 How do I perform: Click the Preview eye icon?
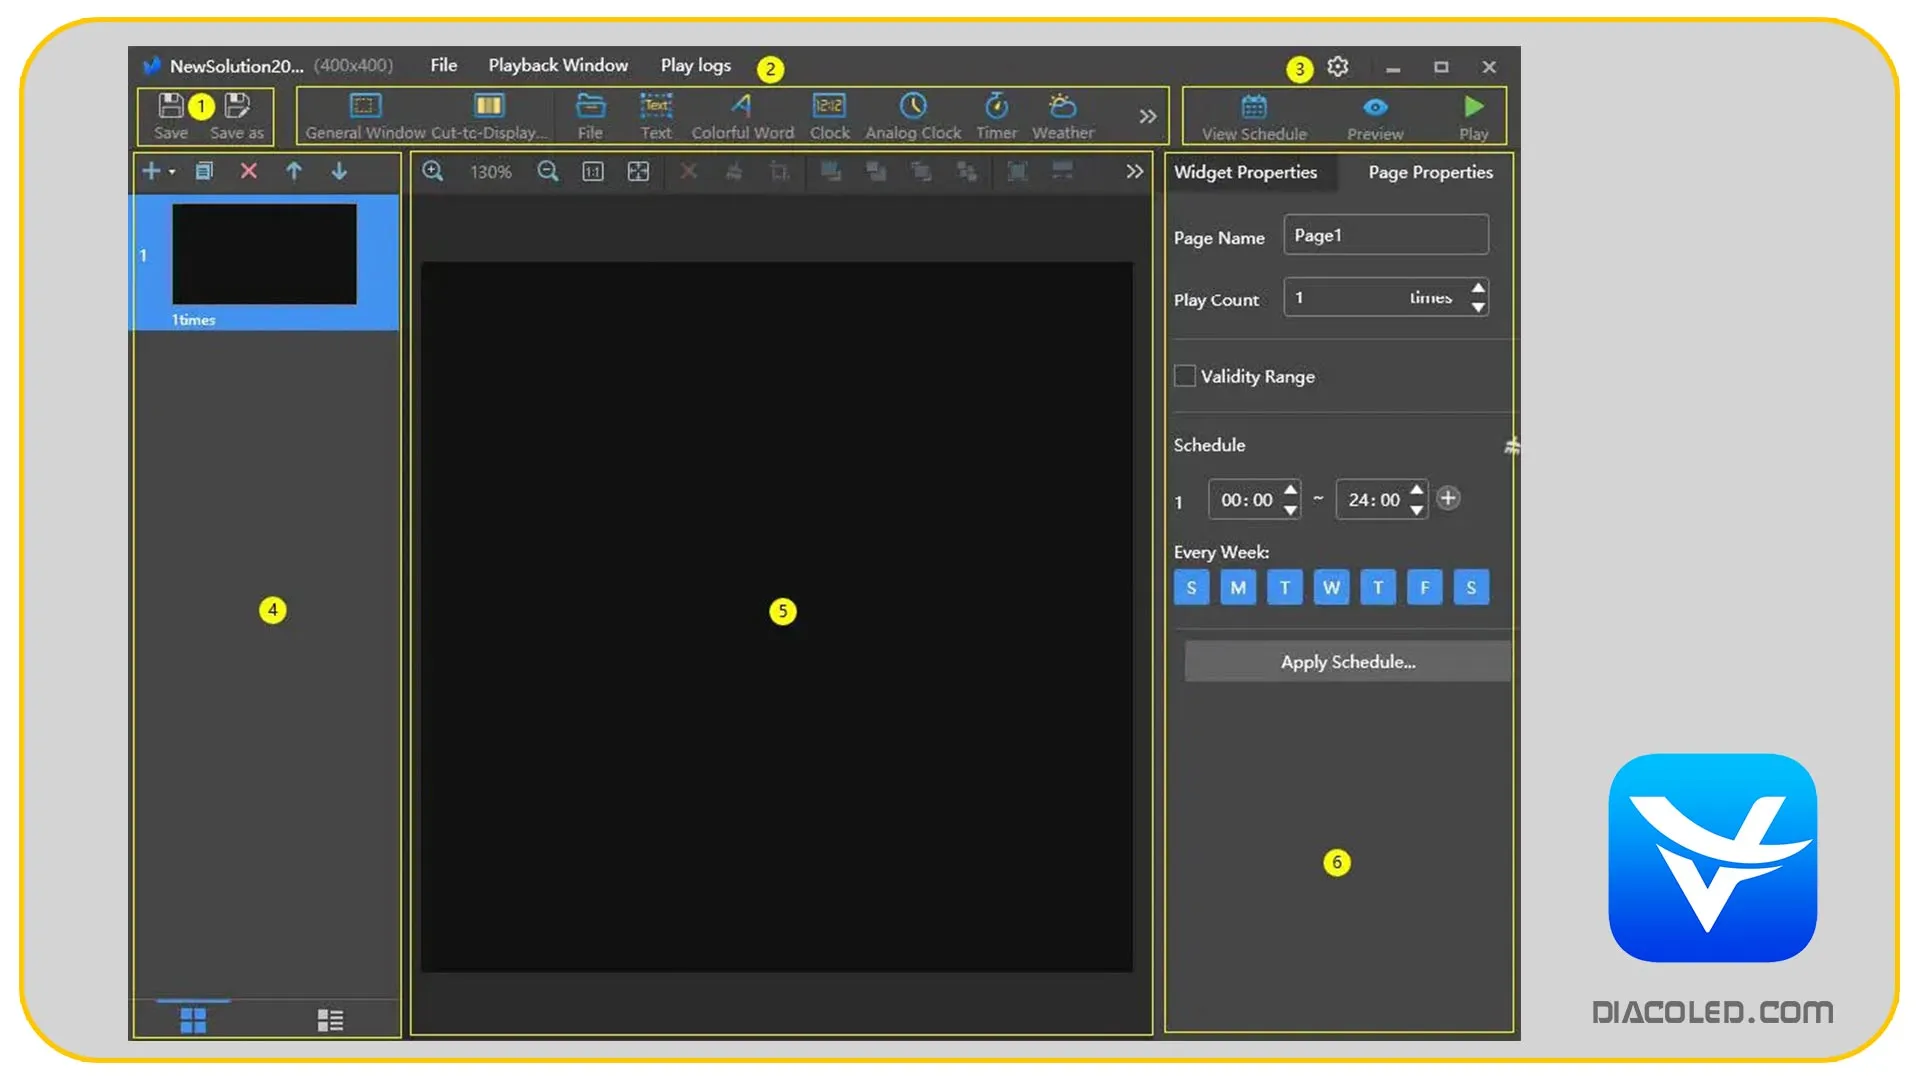[x=1375, y=107]
